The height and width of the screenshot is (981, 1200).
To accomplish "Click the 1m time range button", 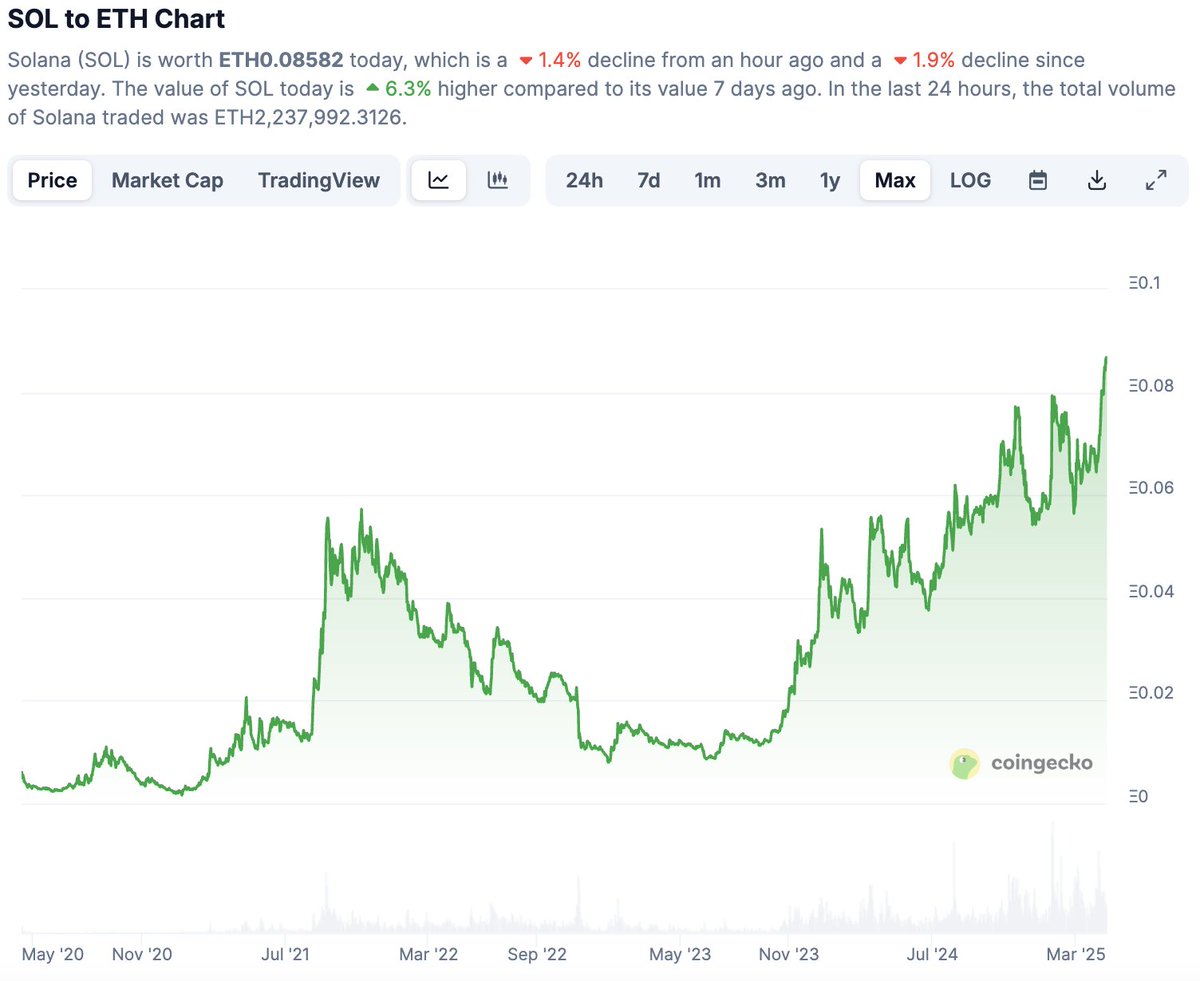I will click(x=708, y=180).
